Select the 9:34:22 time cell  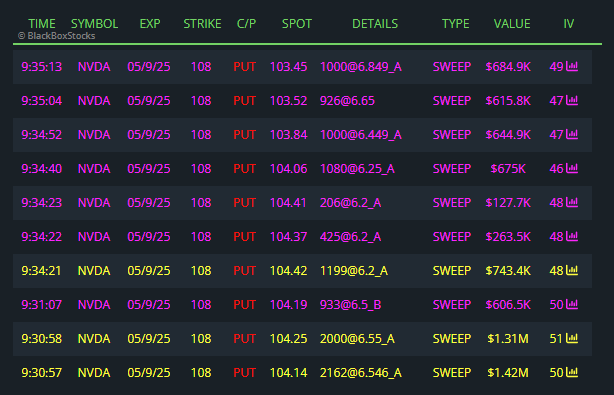click(x=42, y=237)
